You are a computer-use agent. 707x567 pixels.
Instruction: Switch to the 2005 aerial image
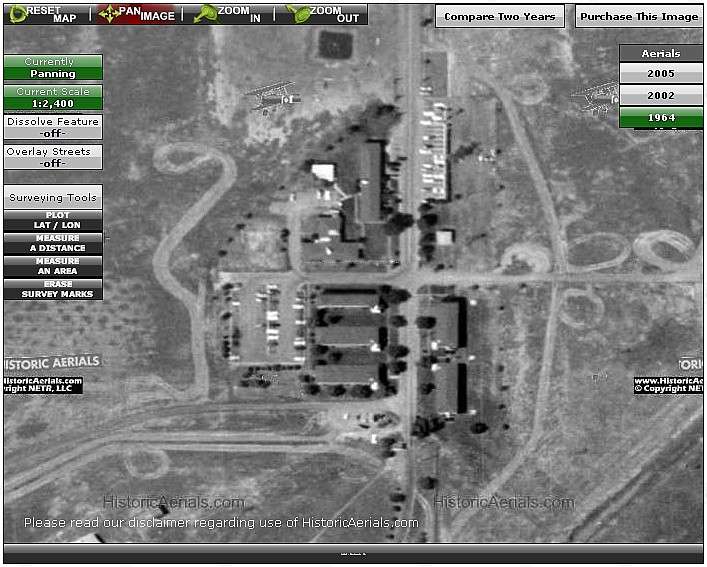tap(660, 74)
